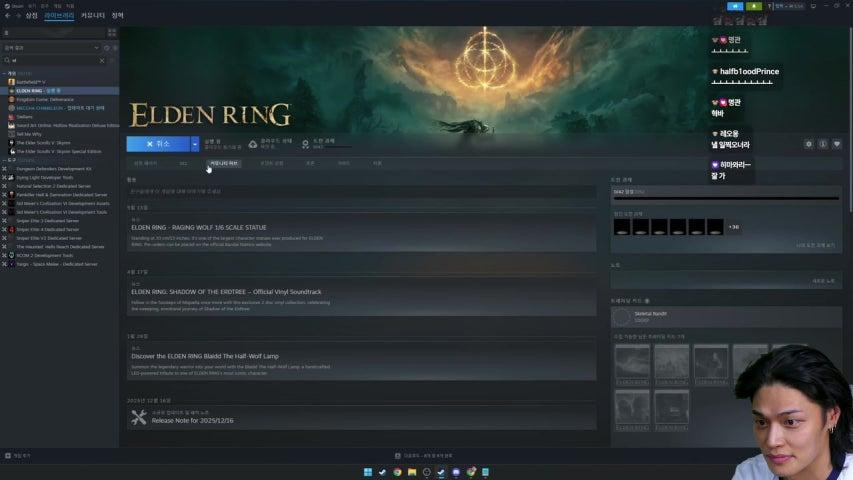The height and width of the screenshot is (480, 853).
Task: Clear the library search with X icon
Action: [x=102, y=60]
